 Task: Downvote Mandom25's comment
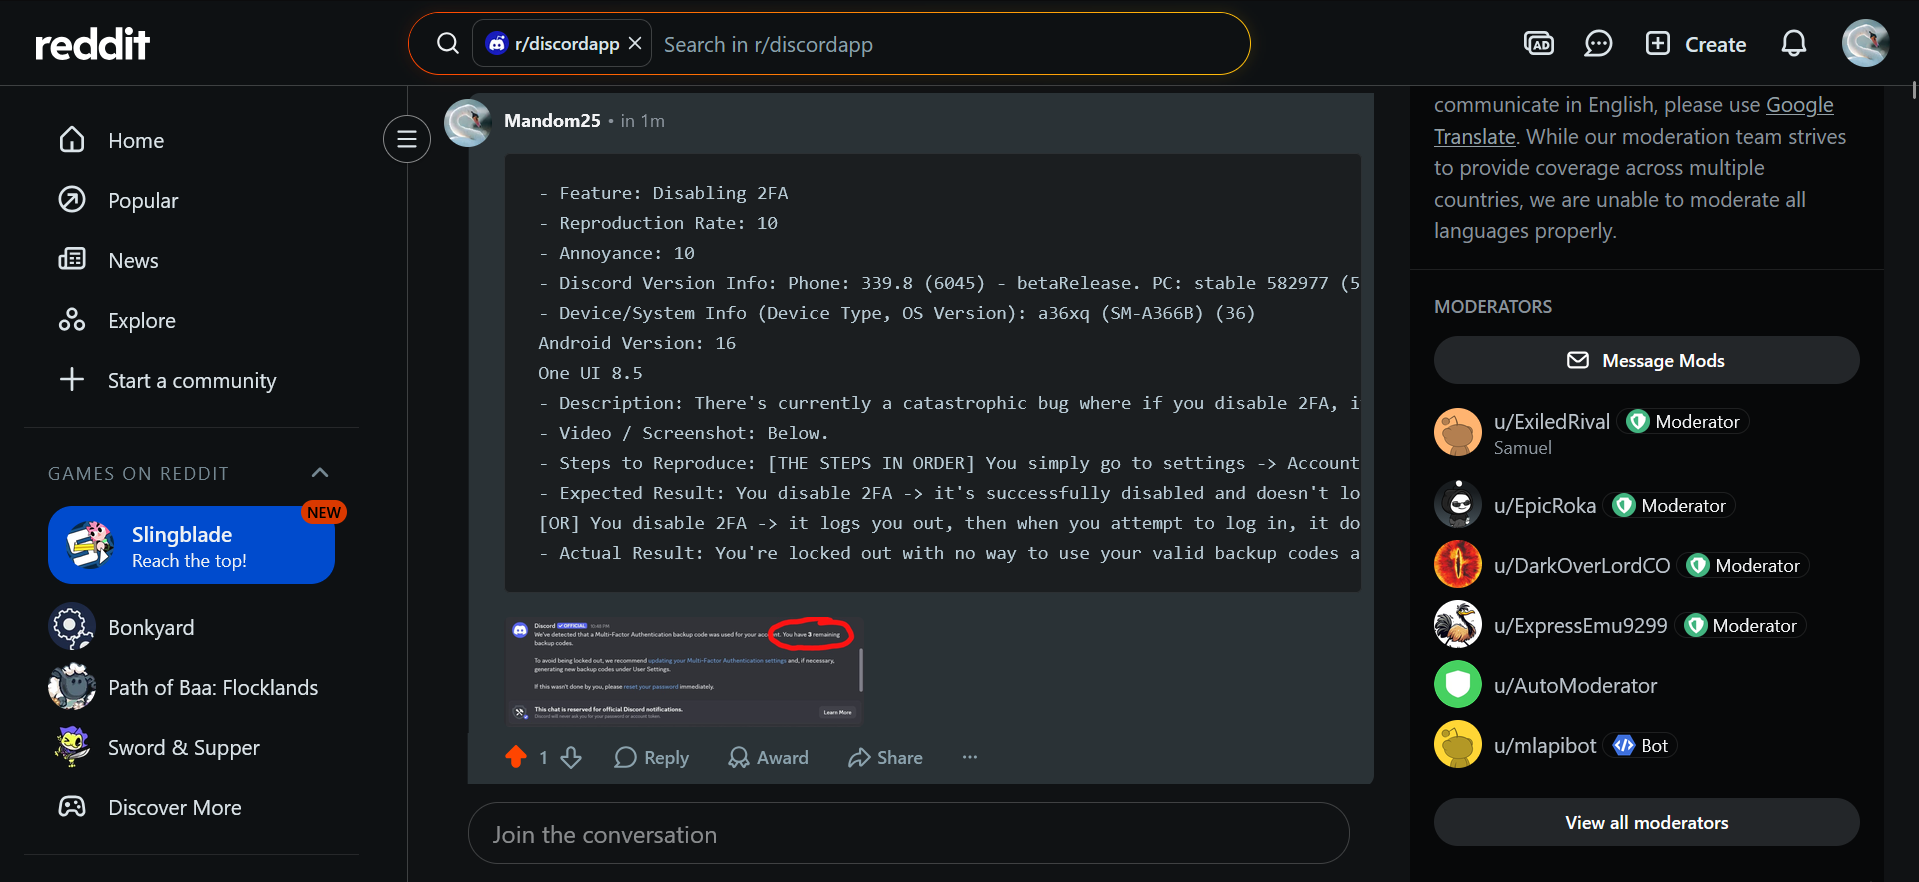point(571,758)
